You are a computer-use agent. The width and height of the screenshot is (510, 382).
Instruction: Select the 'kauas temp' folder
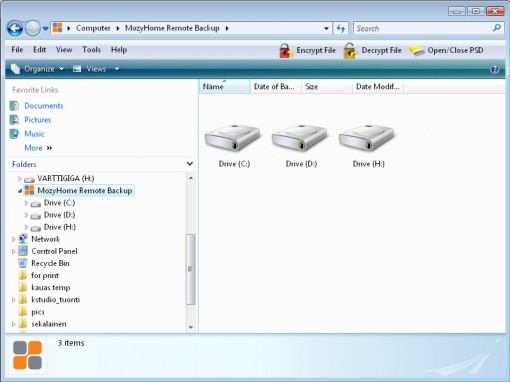[51, 287]
